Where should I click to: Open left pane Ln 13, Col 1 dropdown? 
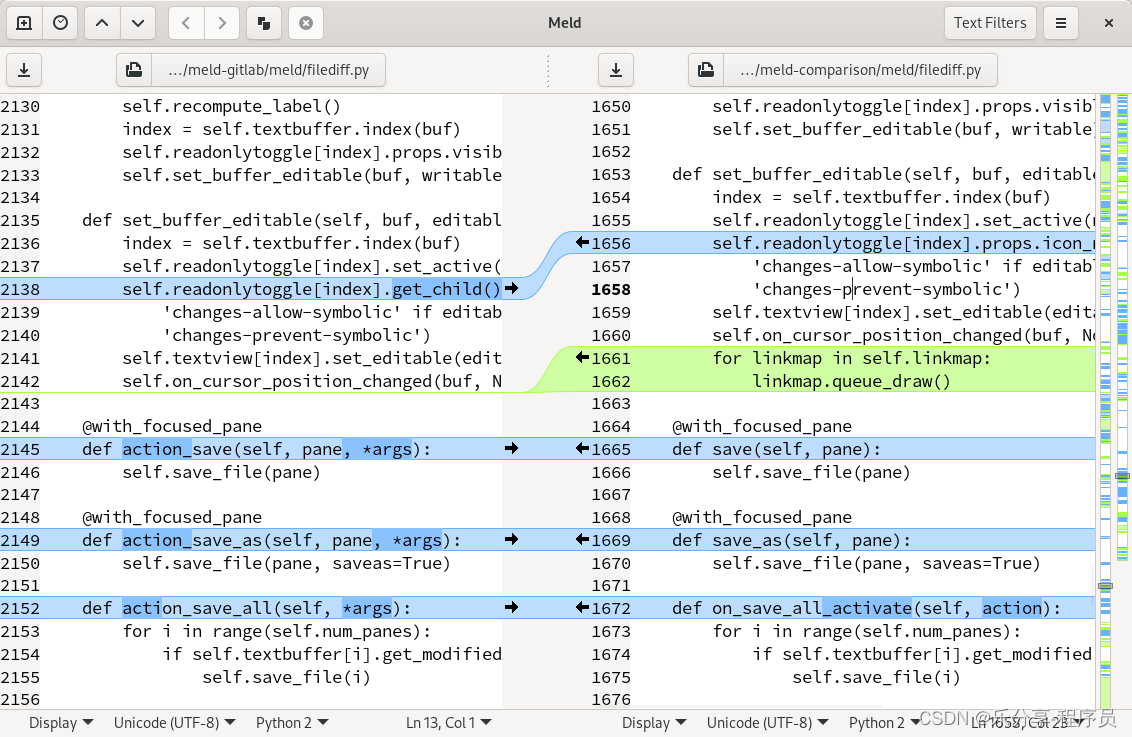(x=448, y=723)
